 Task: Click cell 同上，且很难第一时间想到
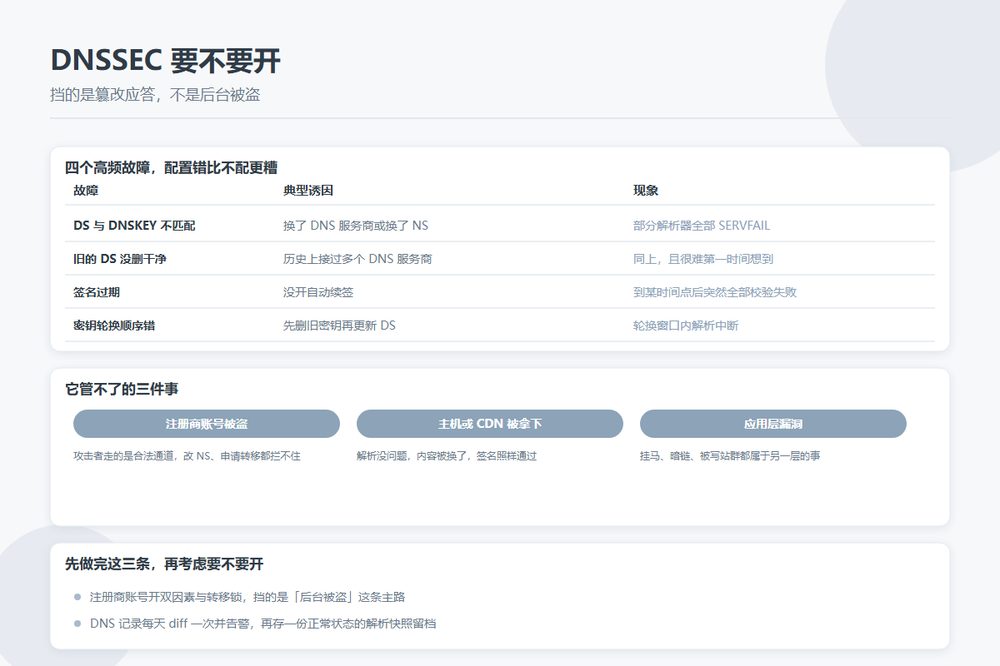tap(703, 258)
